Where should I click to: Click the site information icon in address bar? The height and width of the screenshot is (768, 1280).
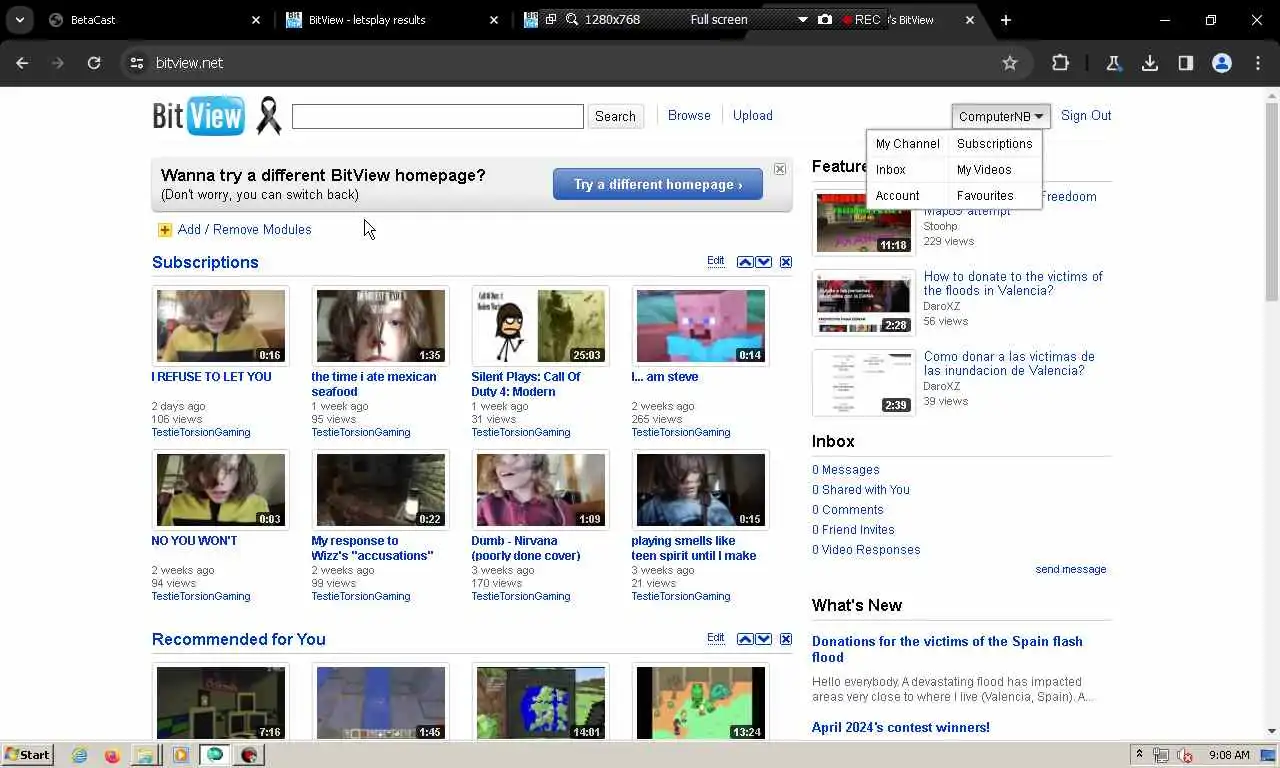tap(137, 63)
